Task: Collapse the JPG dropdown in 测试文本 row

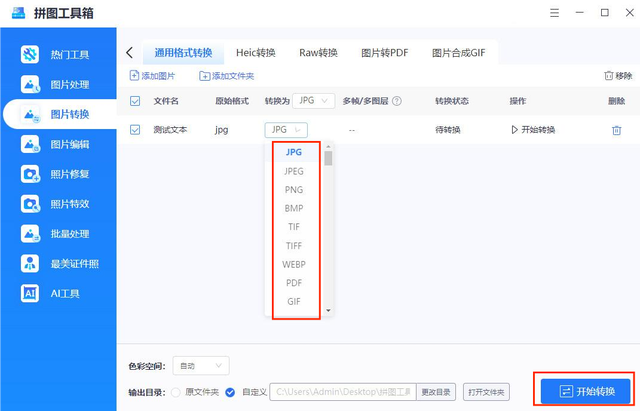Action: (286, 130)
